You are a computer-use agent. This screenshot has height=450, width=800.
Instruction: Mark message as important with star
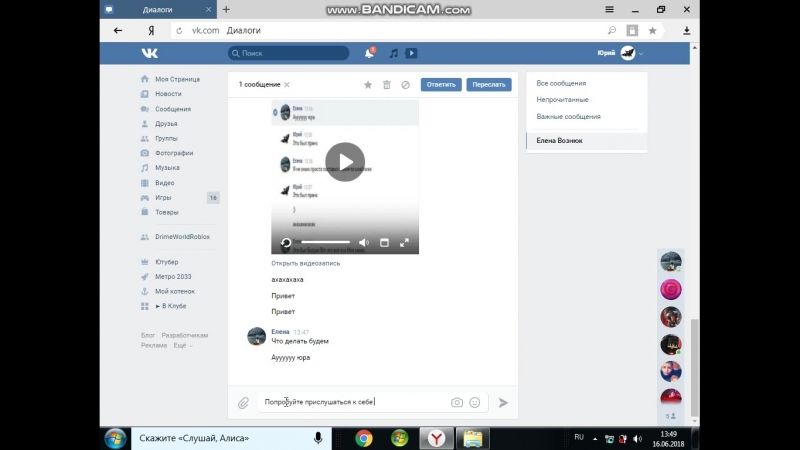(367, 85)
